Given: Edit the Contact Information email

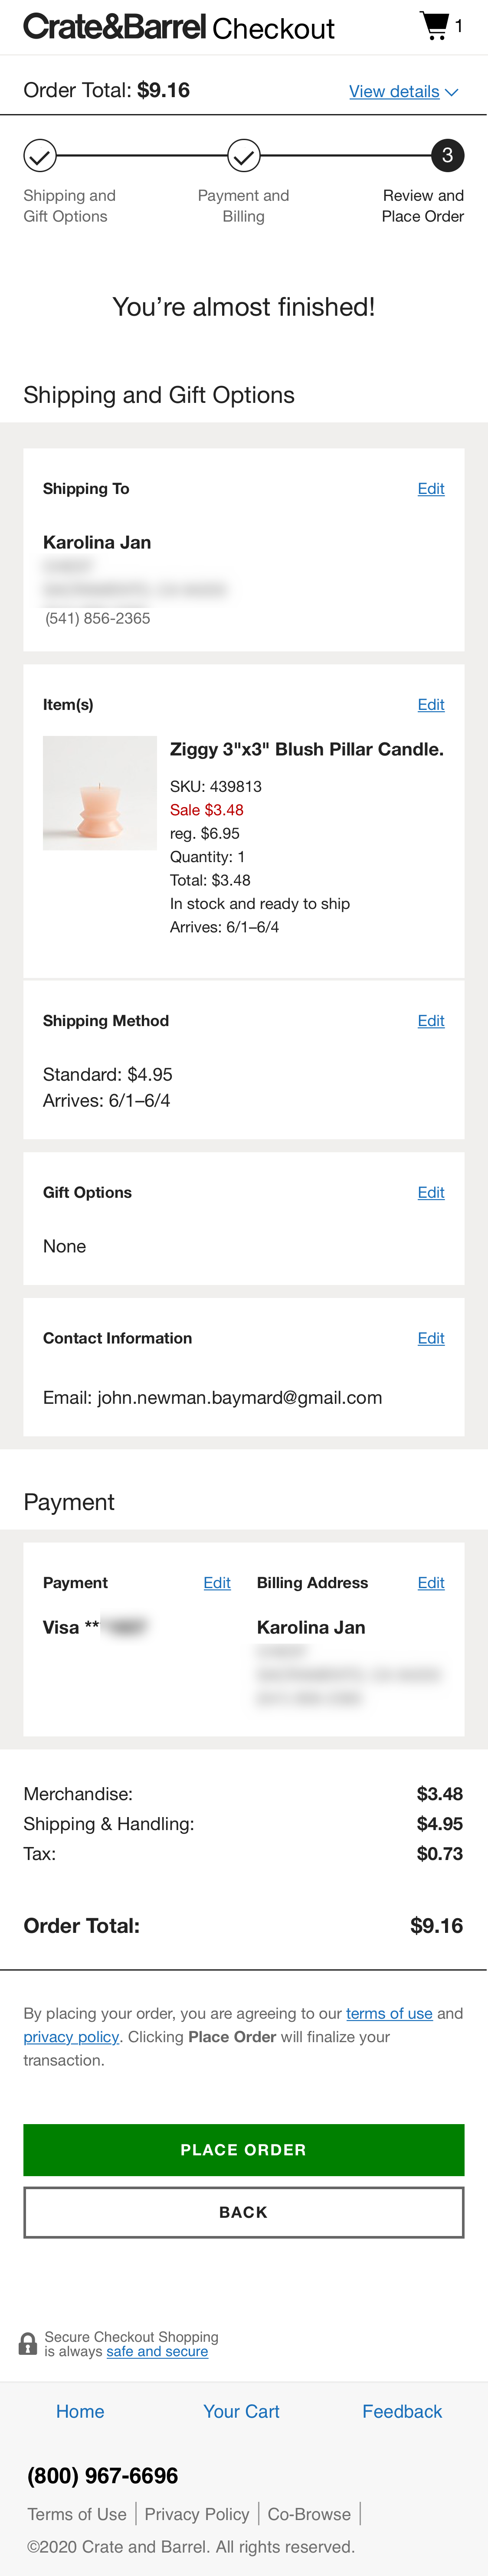Looking at the screenshot, I should [x=431, y=1338].
